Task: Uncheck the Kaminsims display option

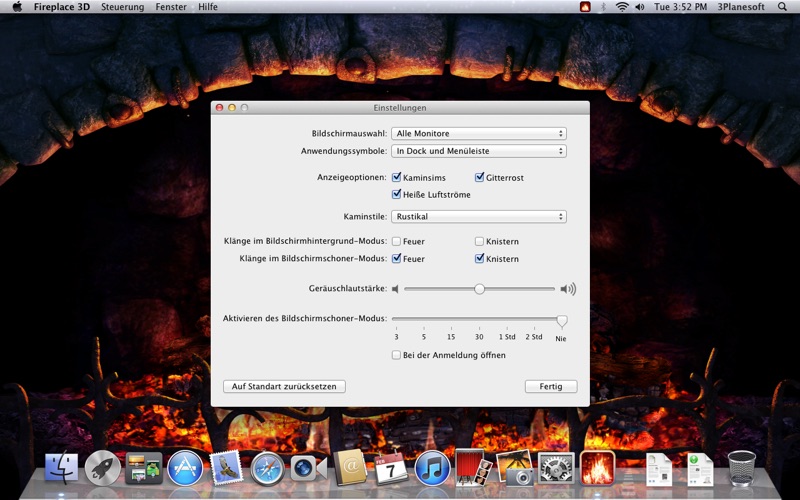Action: (x=396, y=177)
